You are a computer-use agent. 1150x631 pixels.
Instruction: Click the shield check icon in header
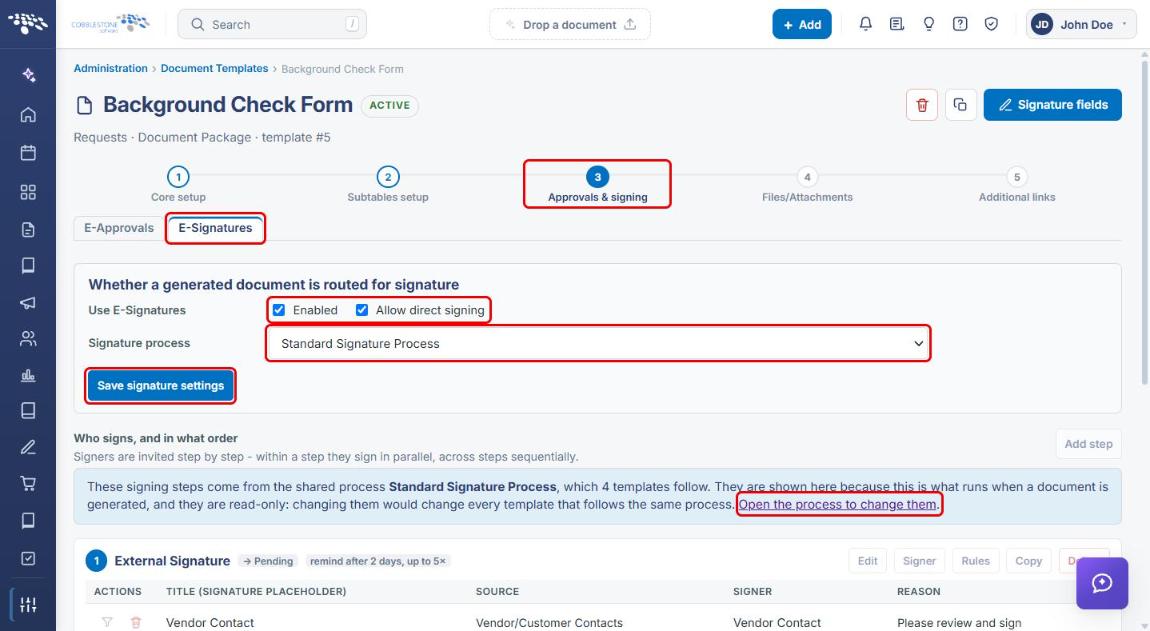(x=991, y=24)
